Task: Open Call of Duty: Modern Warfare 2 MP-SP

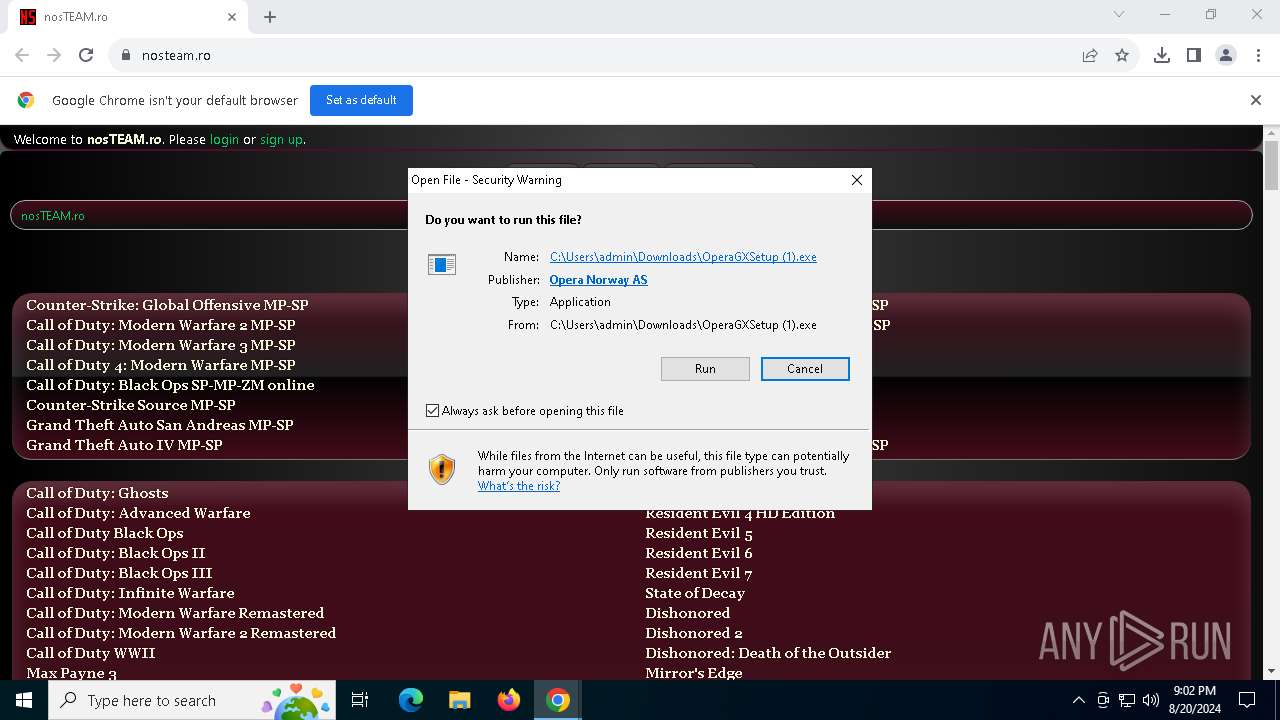Action: [x=161, y=325]
